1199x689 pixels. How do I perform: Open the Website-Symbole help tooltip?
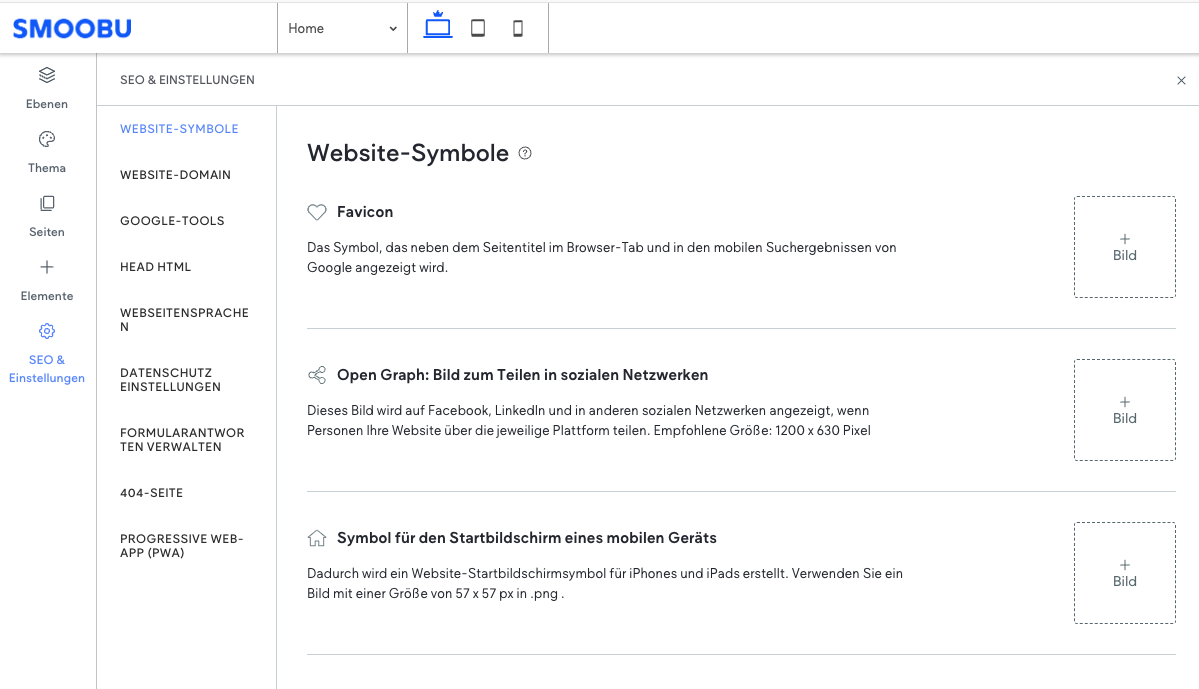[x=525, y=153]
